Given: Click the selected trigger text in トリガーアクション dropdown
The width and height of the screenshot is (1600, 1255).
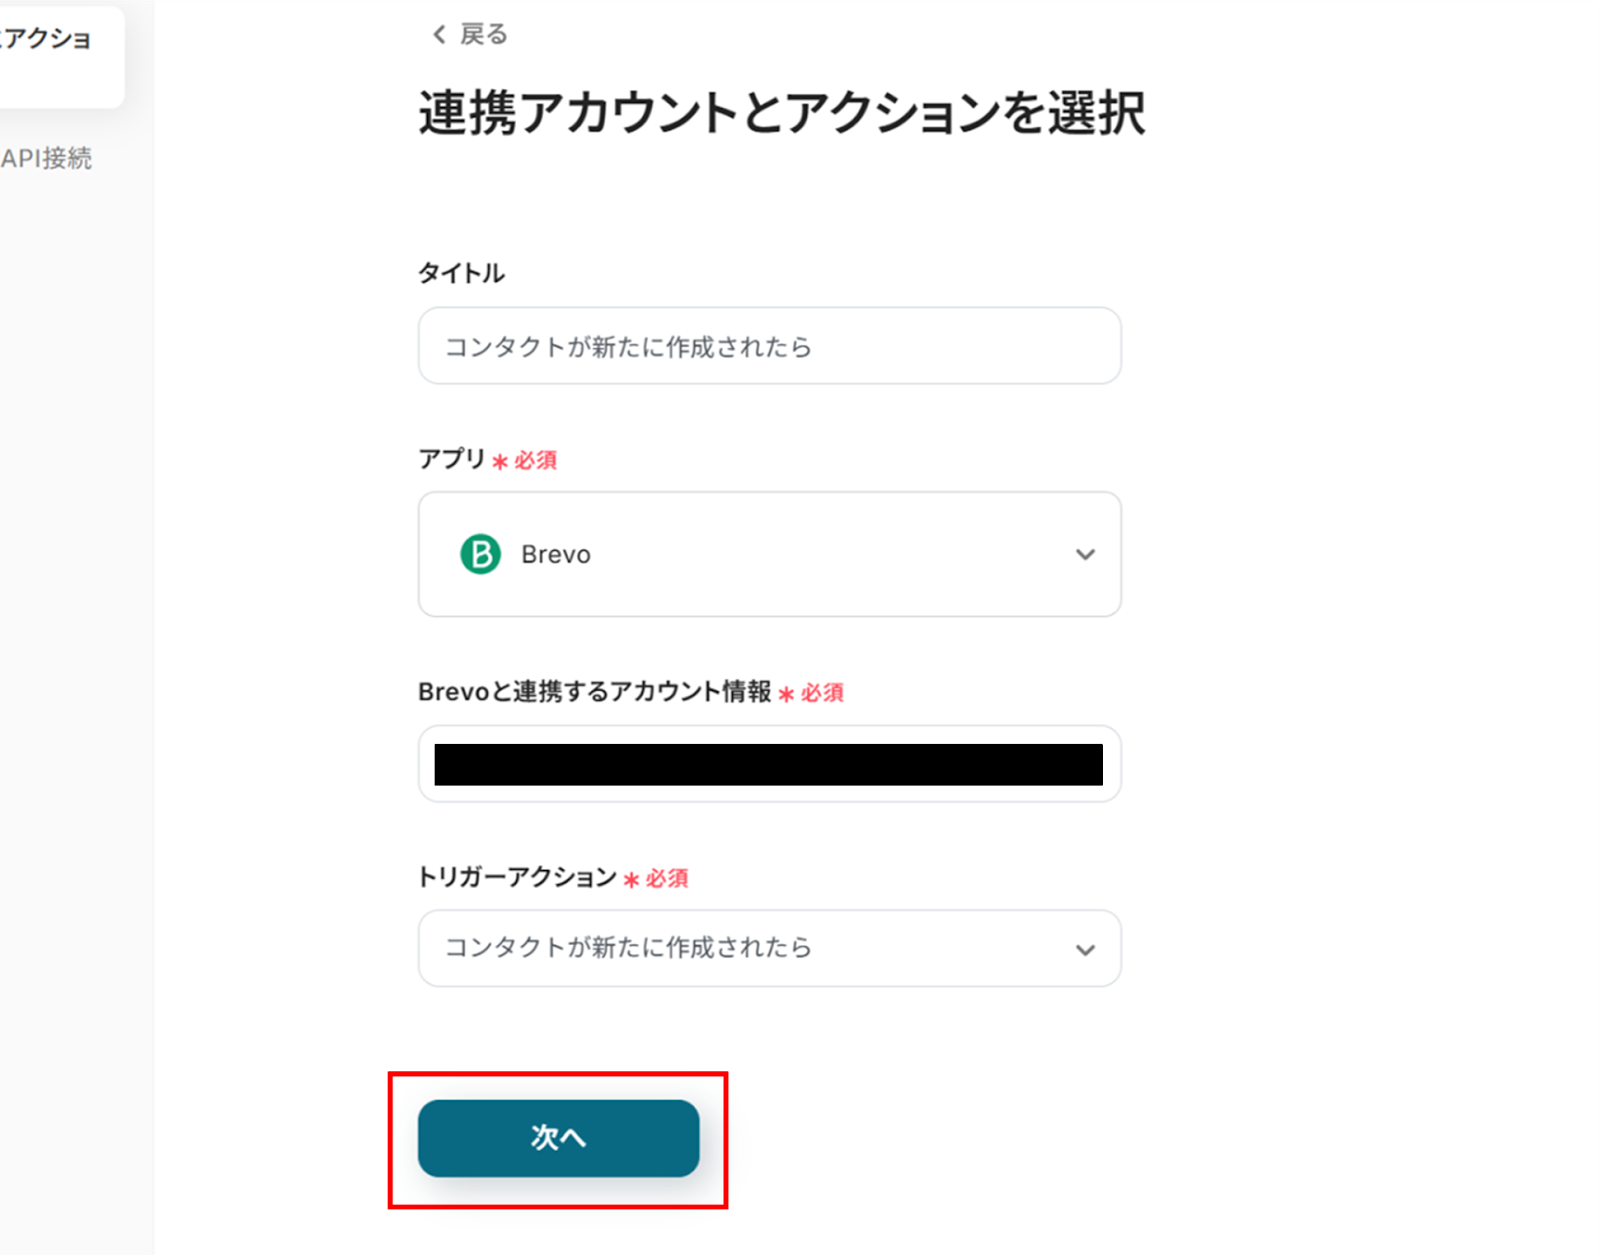Looking at the screenshot, I should pos(628,948).
